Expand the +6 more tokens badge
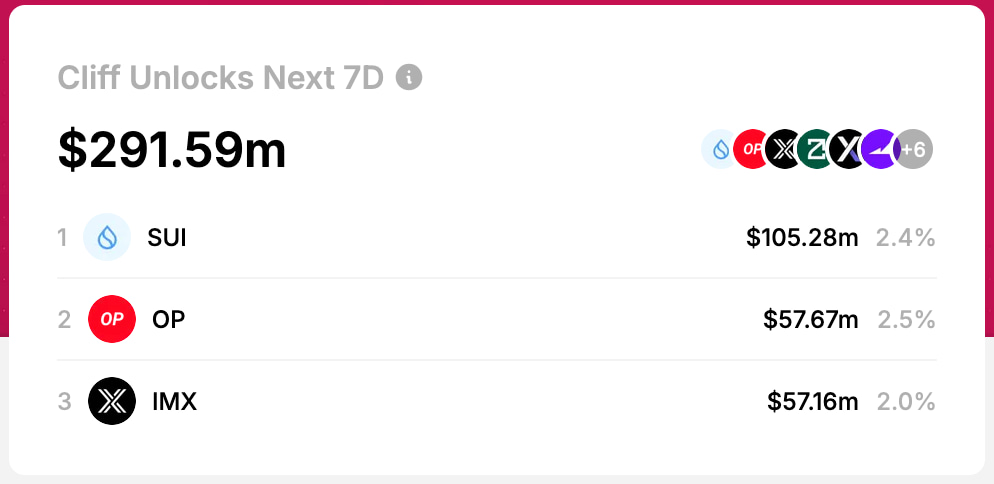The height and width of the screenshot is (484, 994). pyautogui.click(x=914, y=149)
